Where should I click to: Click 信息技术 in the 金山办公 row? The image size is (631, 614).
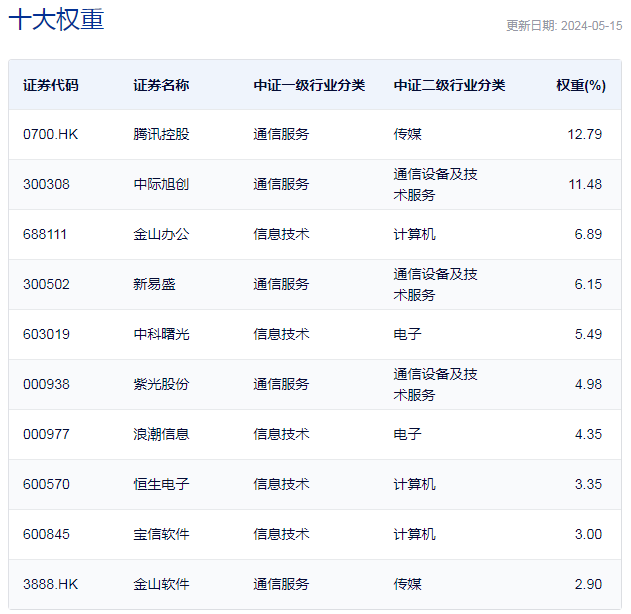coord(281,234)
